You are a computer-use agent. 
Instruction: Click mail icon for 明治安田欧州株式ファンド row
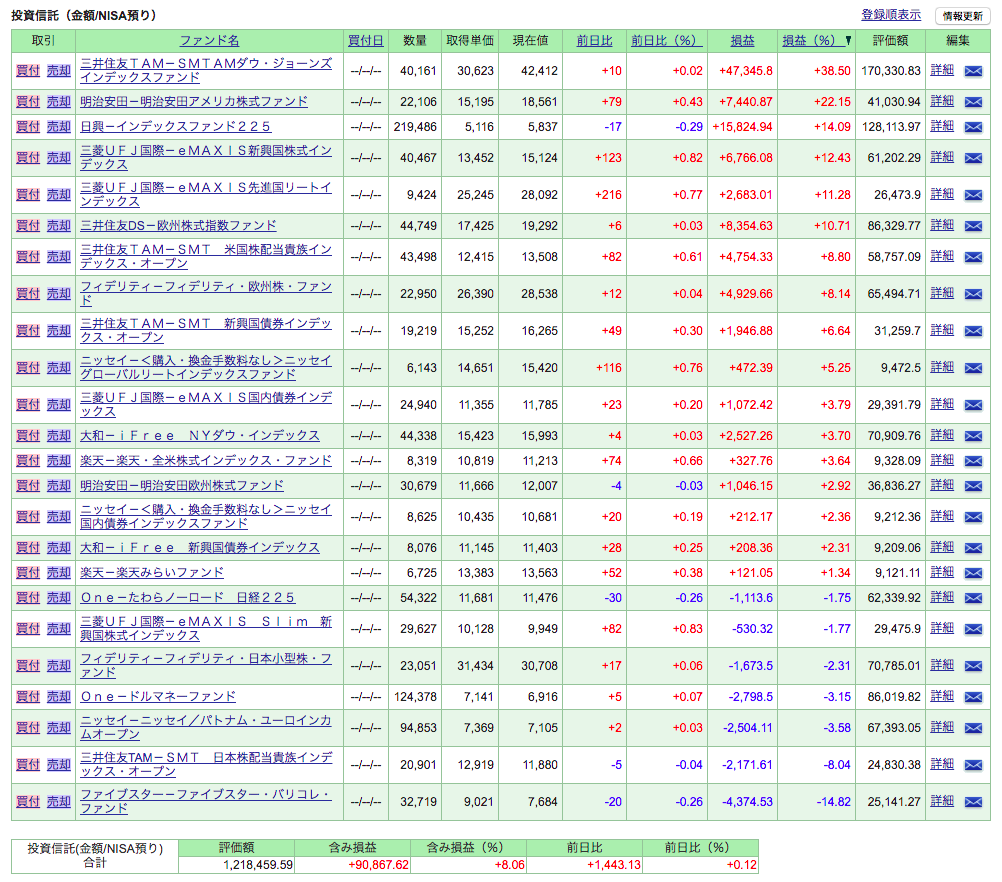tap(973, 486)
